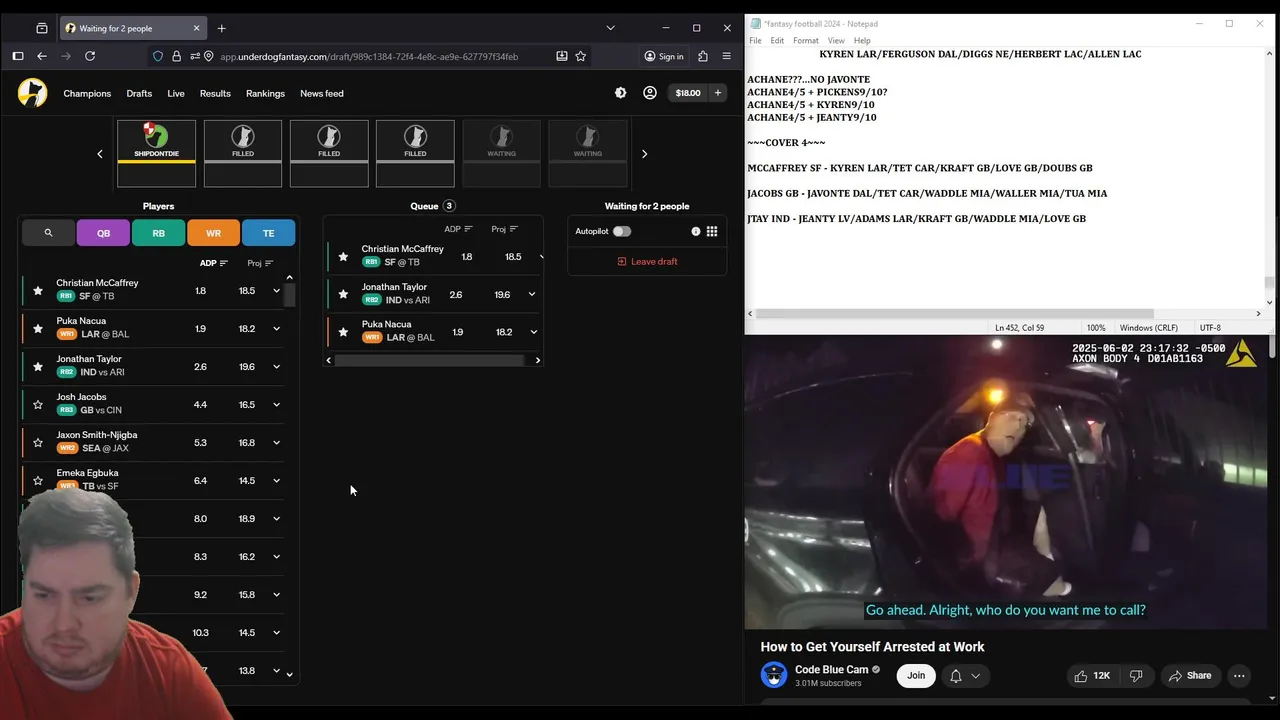Filter players by the TE tab
1280x720 pixels.
[x=268, y=233]
